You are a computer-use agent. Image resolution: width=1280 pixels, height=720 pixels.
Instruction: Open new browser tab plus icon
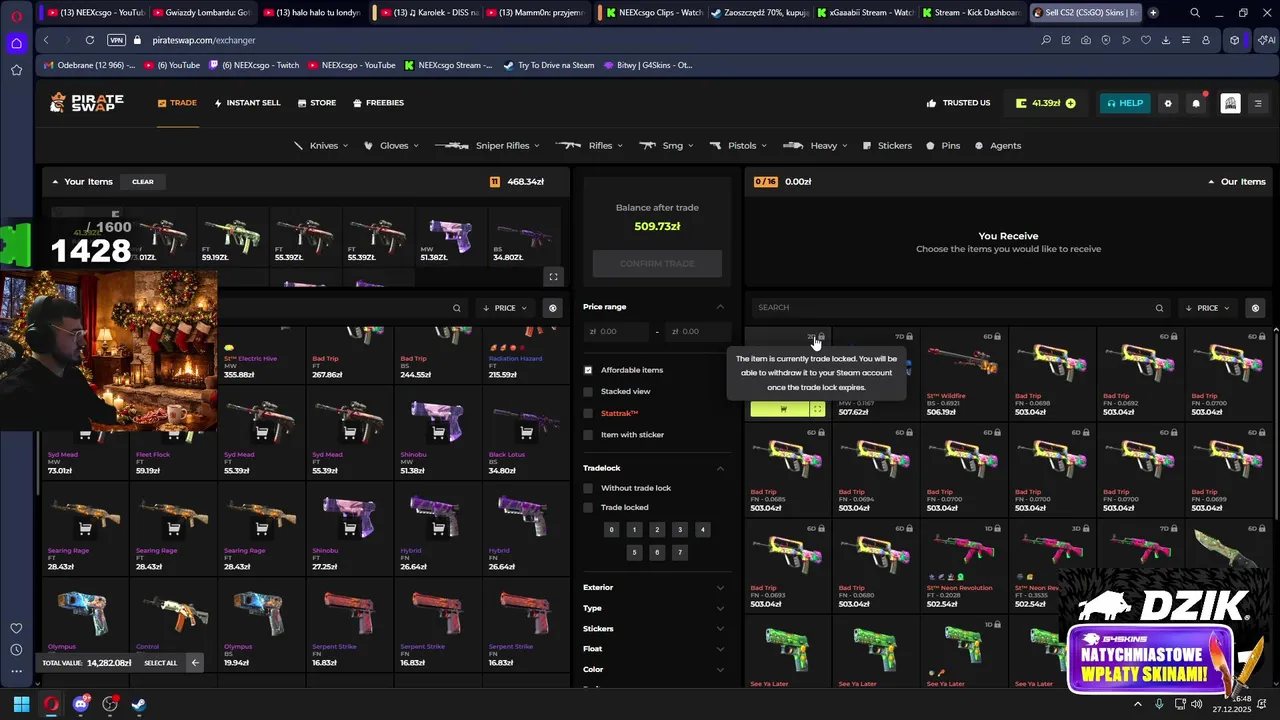(1153, 13)
